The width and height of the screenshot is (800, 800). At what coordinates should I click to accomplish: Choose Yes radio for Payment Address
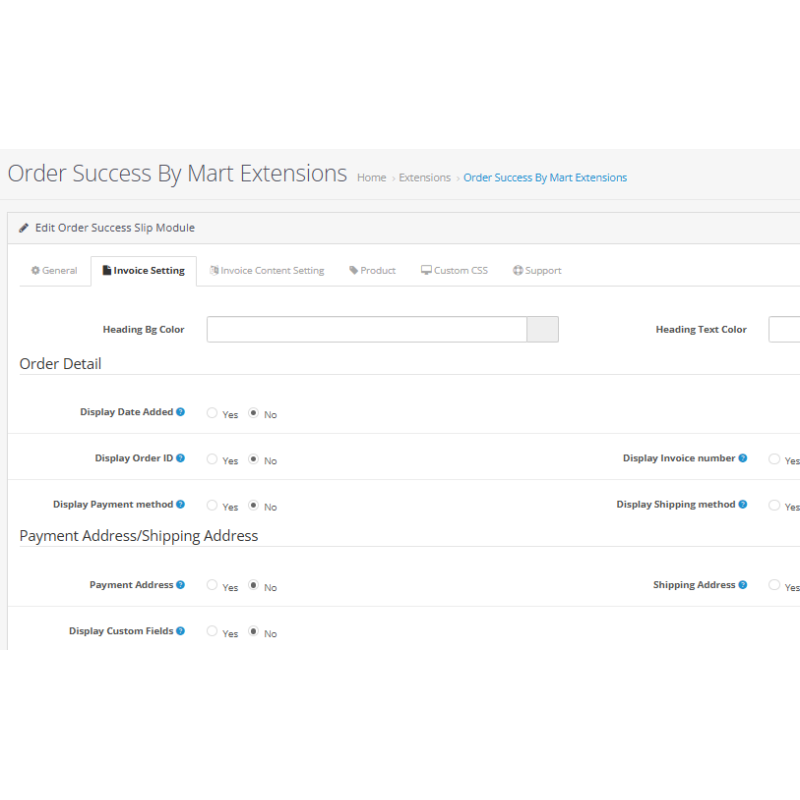212,585
